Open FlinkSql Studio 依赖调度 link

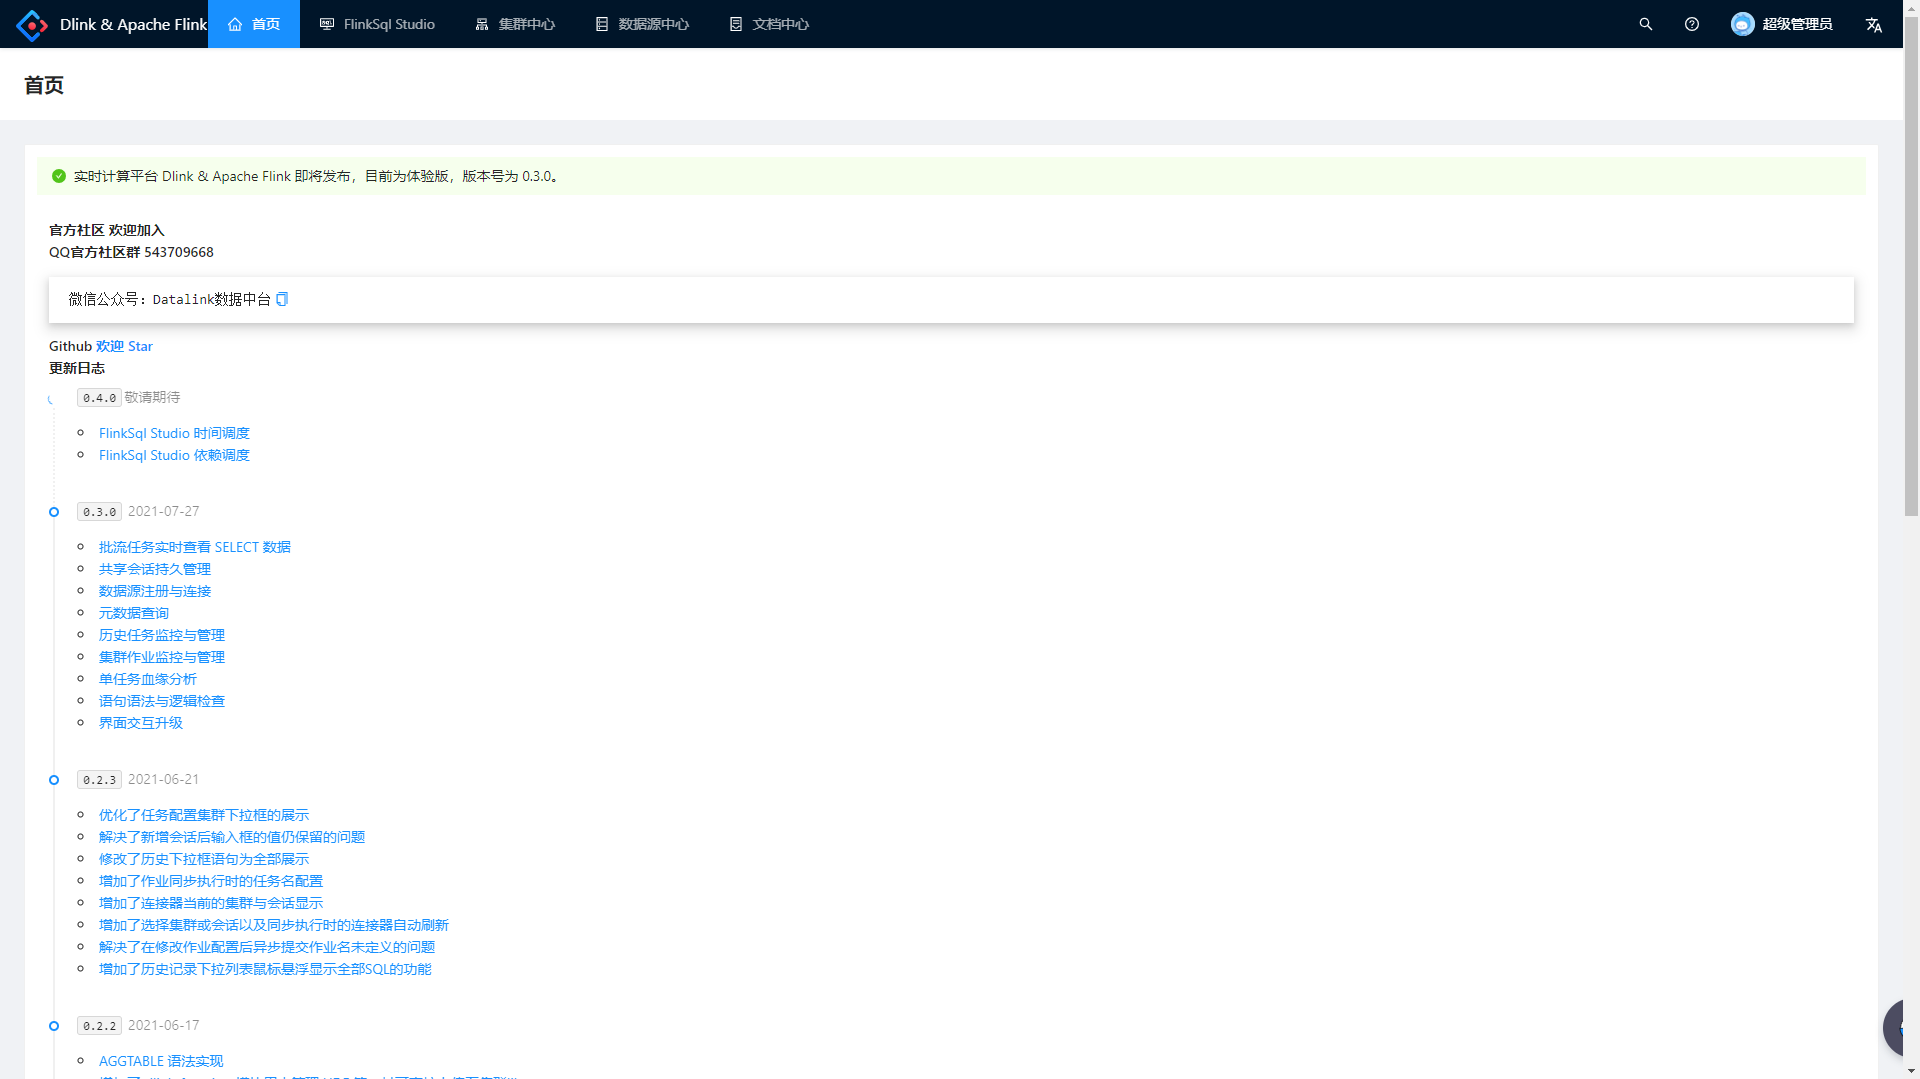pos(174,455)
